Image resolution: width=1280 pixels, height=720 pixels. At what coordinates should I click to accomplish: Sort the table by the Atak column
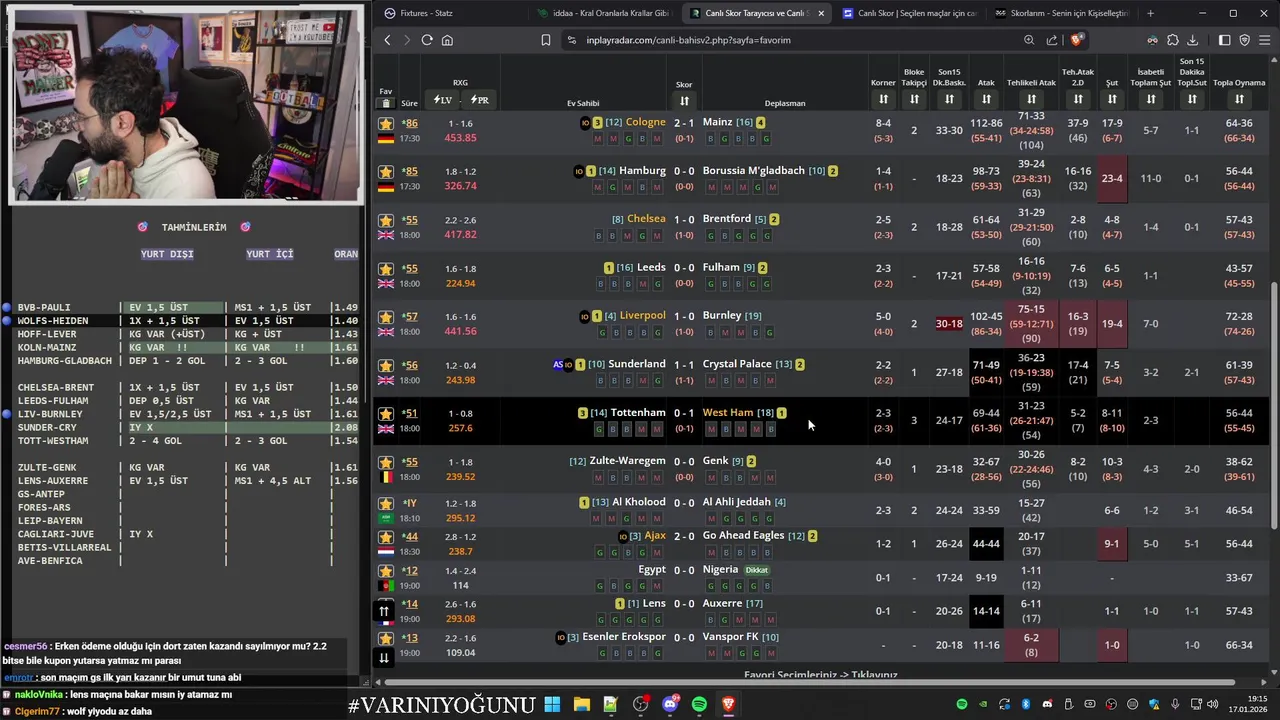click(x=986, y=99)
